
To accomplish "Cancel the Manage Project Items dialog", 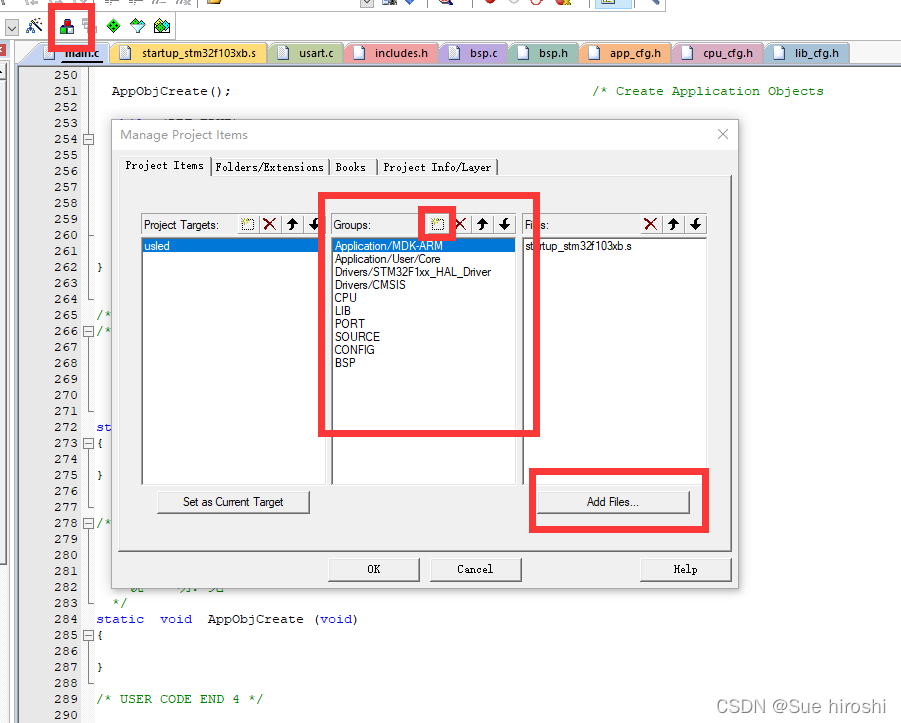I will point(475,569).
